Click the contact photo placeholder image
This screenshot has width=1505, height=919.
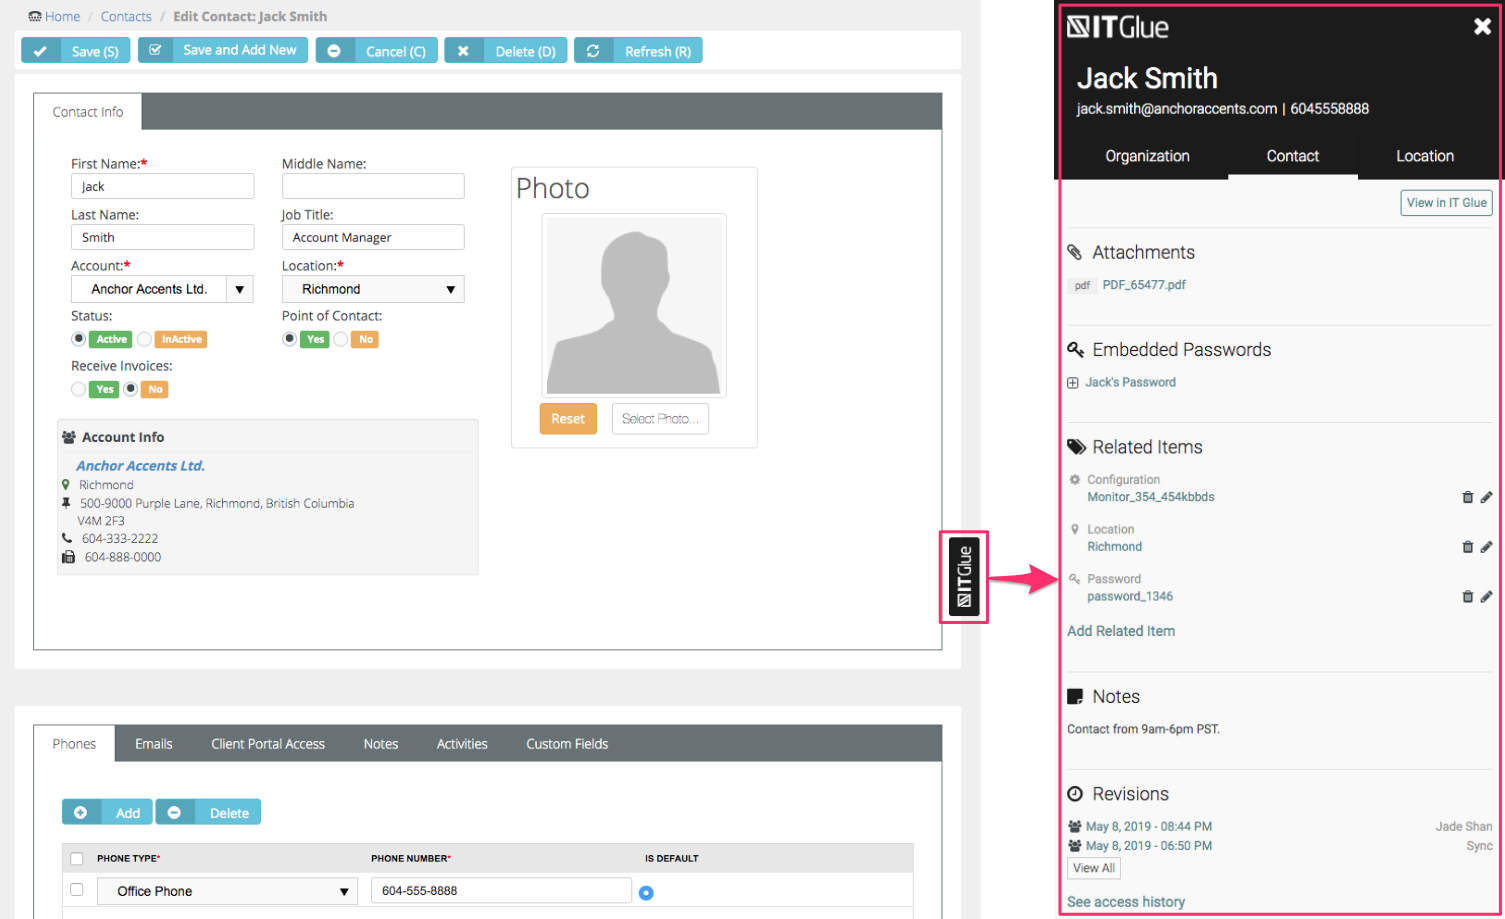pos(633,305)
